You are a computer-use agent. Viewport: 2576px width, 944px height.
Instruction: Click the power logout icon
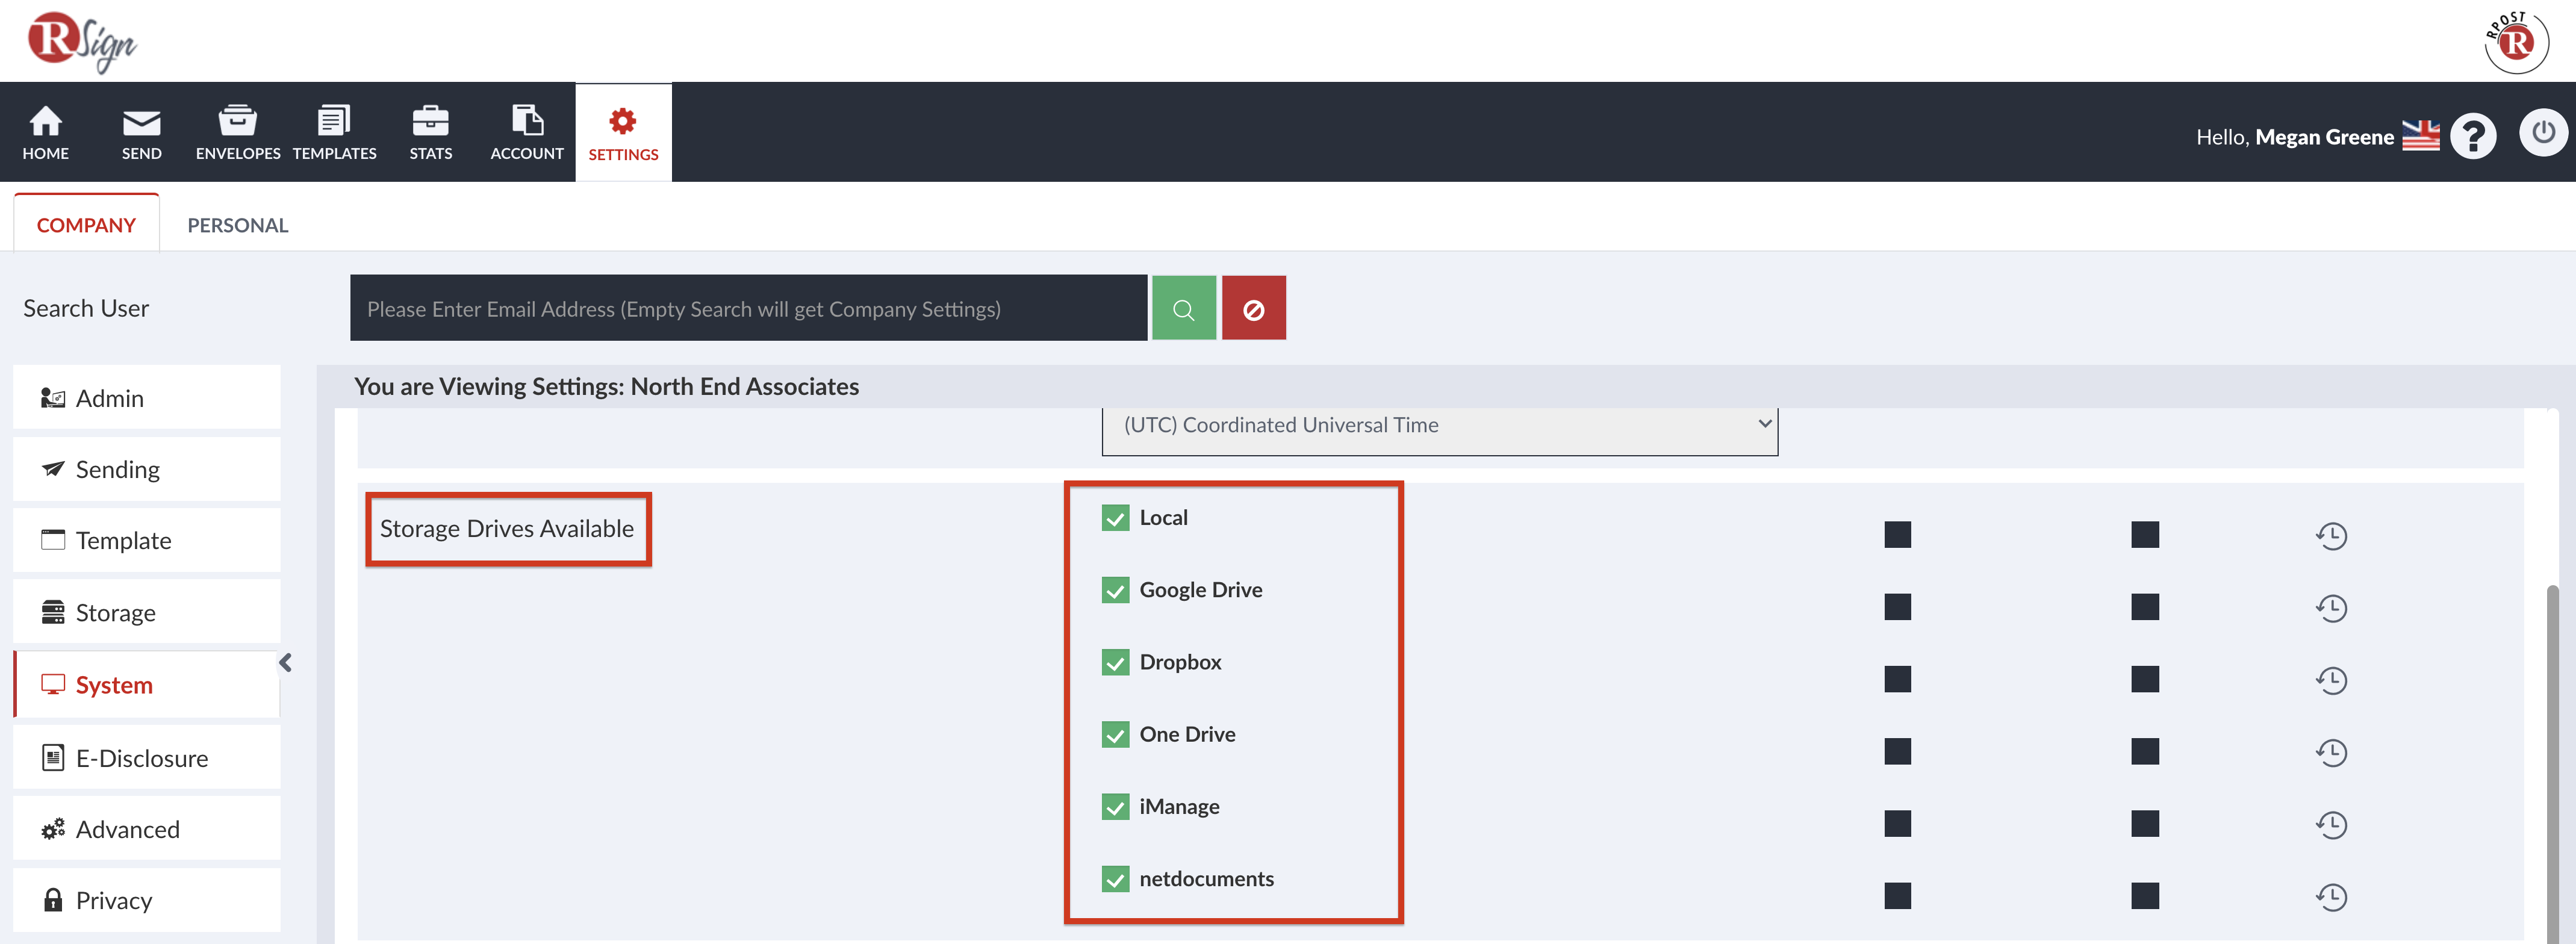point(2543,133)
